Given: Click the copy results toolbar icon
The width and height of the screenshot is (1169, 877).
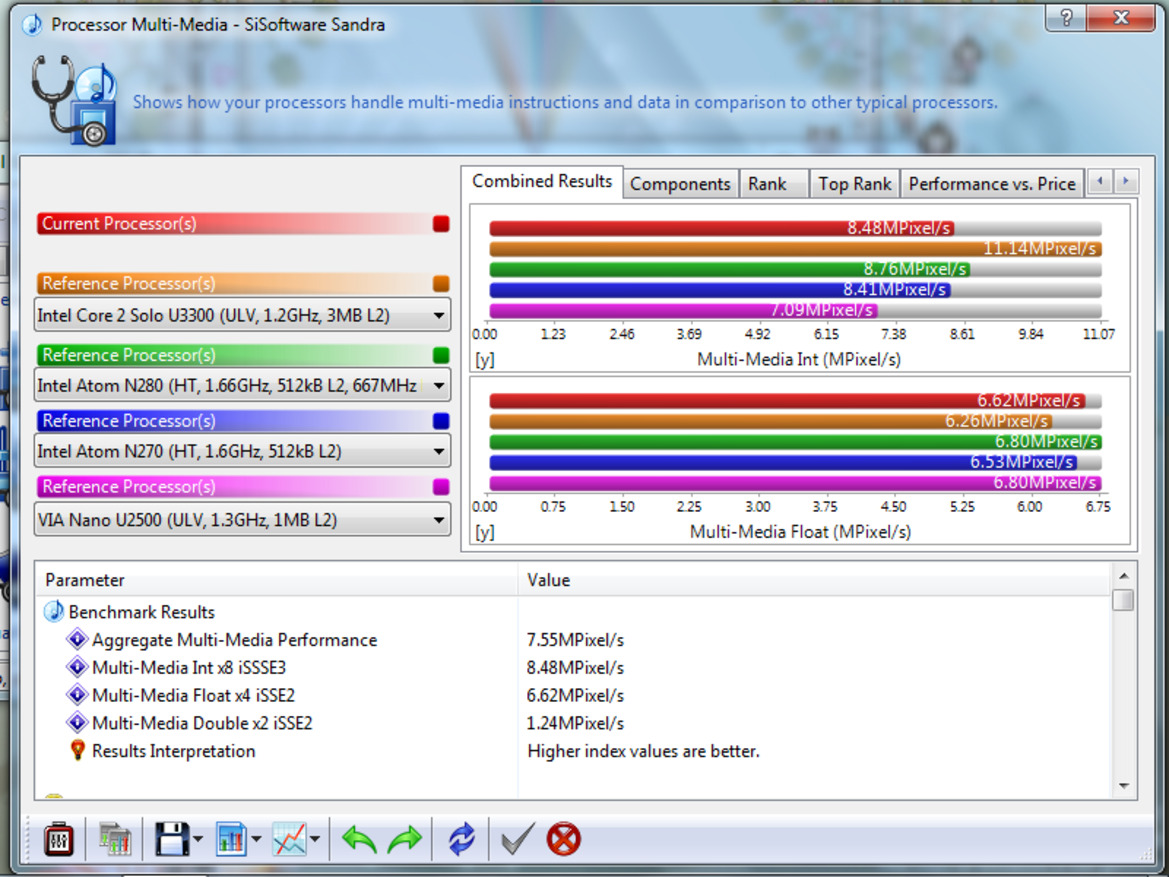Looking at the screenshot, I should pos(115,840).
